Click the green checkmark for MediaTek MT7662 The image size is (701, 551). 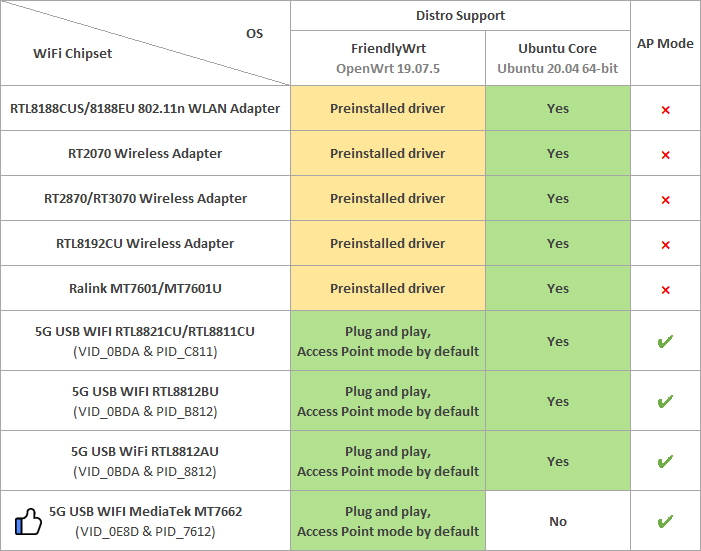point(665,521)
